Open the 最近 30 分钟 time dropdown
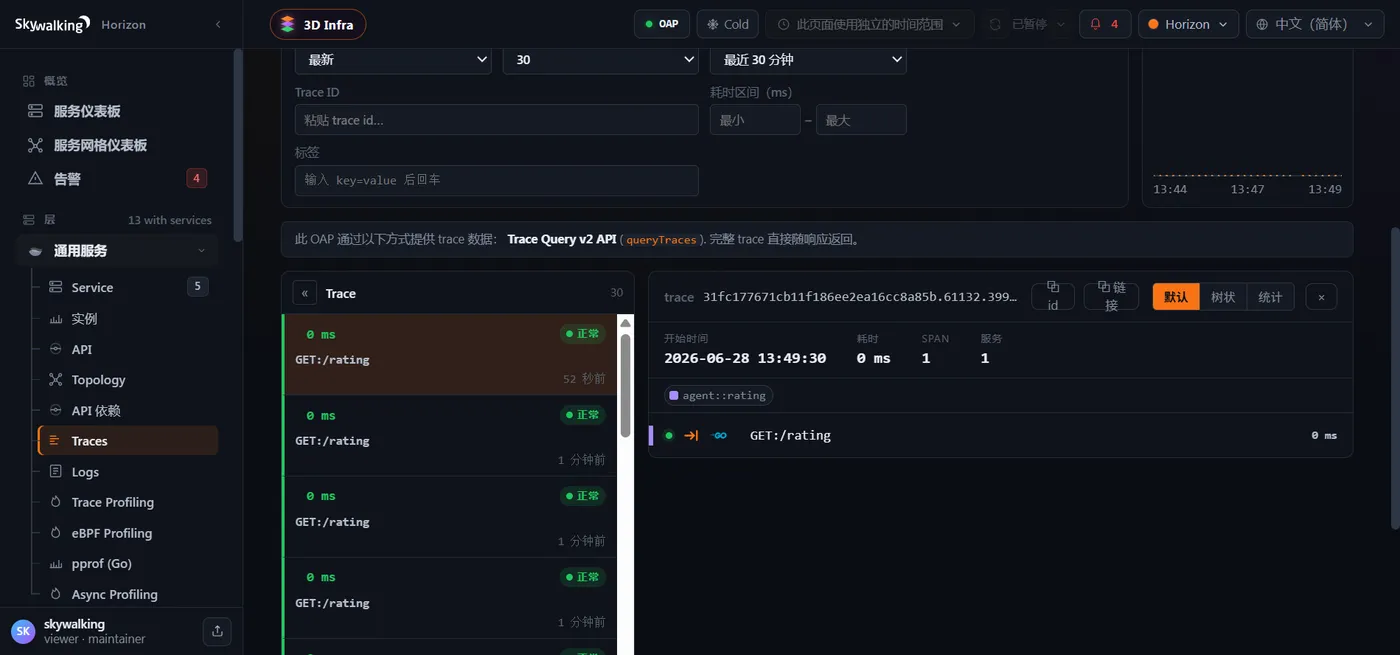This screenshot has width=1400, height=655. click(808, 60)
